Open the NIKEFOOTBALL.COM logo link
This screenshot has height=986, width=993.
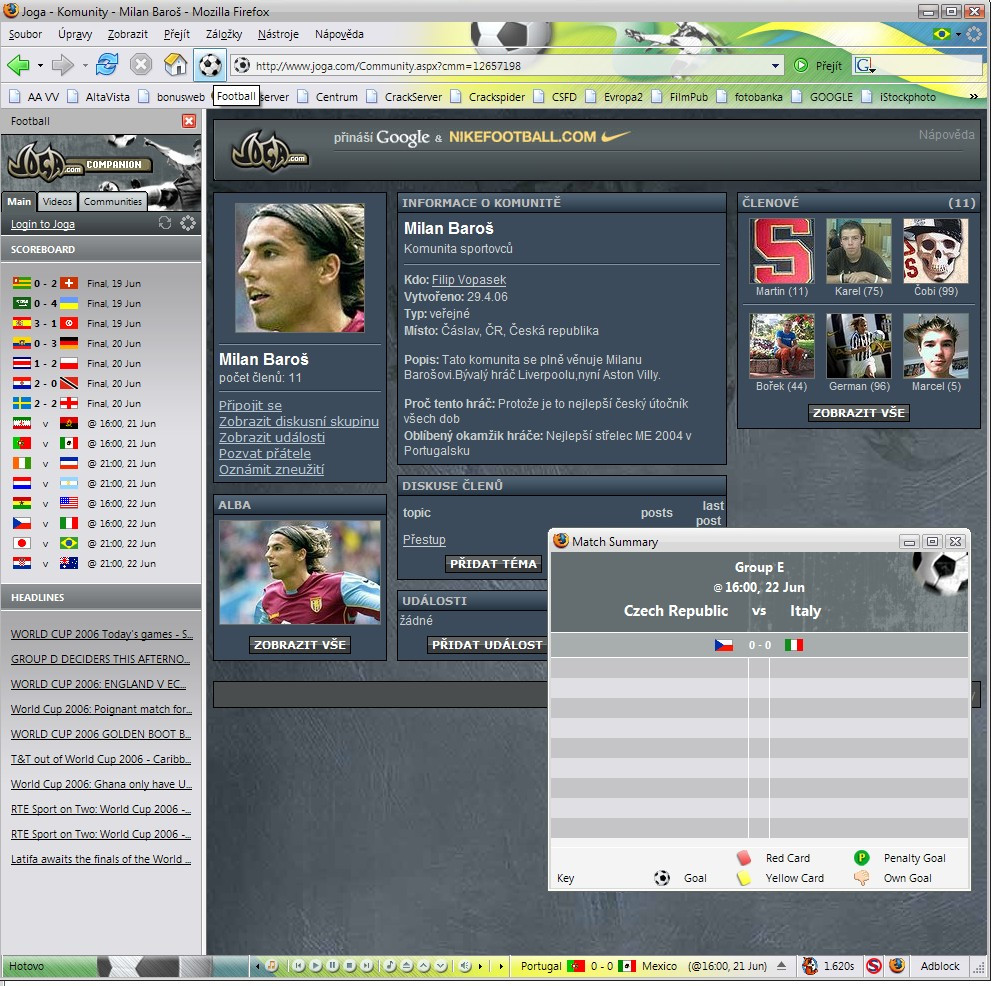point(540,136)
